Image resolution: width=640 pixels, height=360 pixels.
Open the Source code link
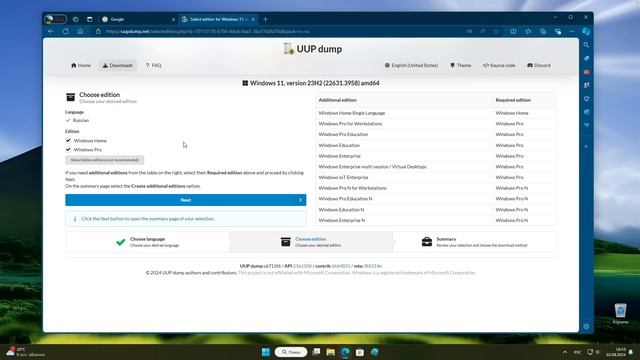coord(499,65)
